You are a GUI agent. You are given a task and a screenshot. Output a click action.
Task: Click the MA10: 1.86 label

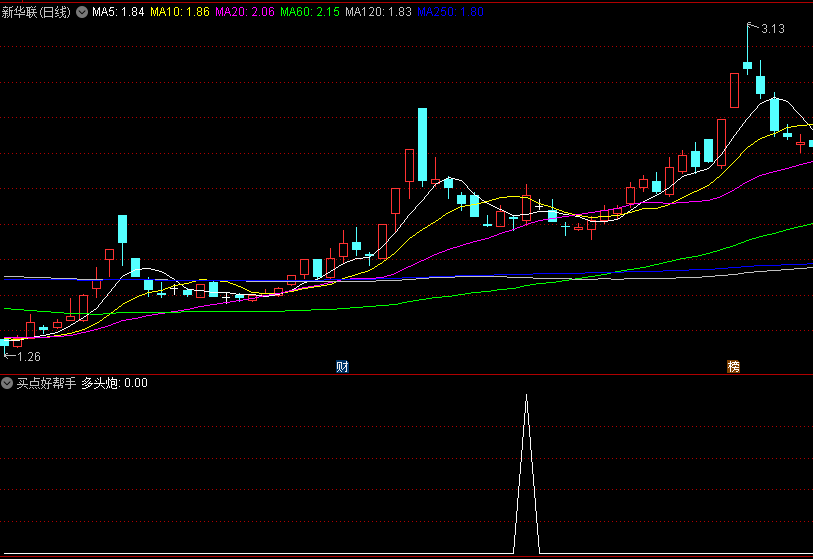tap(180, 12)
